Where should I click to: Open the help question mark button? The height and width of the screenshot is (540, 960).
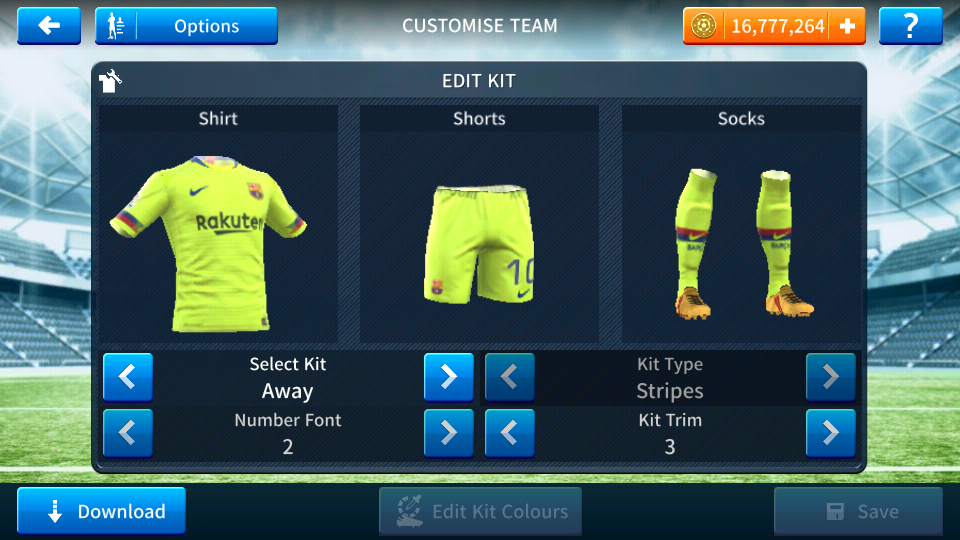pos(910,26)
